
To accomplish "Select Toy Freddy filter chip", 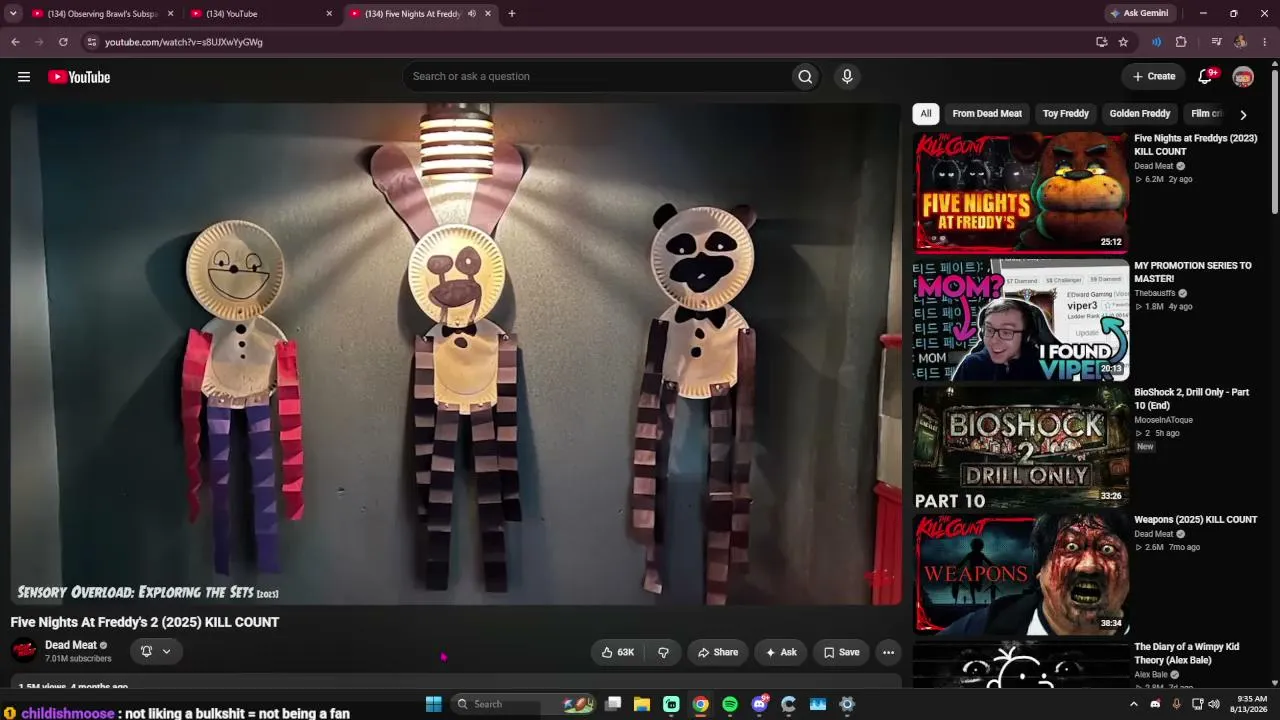I will click(x=1066, y=114).
